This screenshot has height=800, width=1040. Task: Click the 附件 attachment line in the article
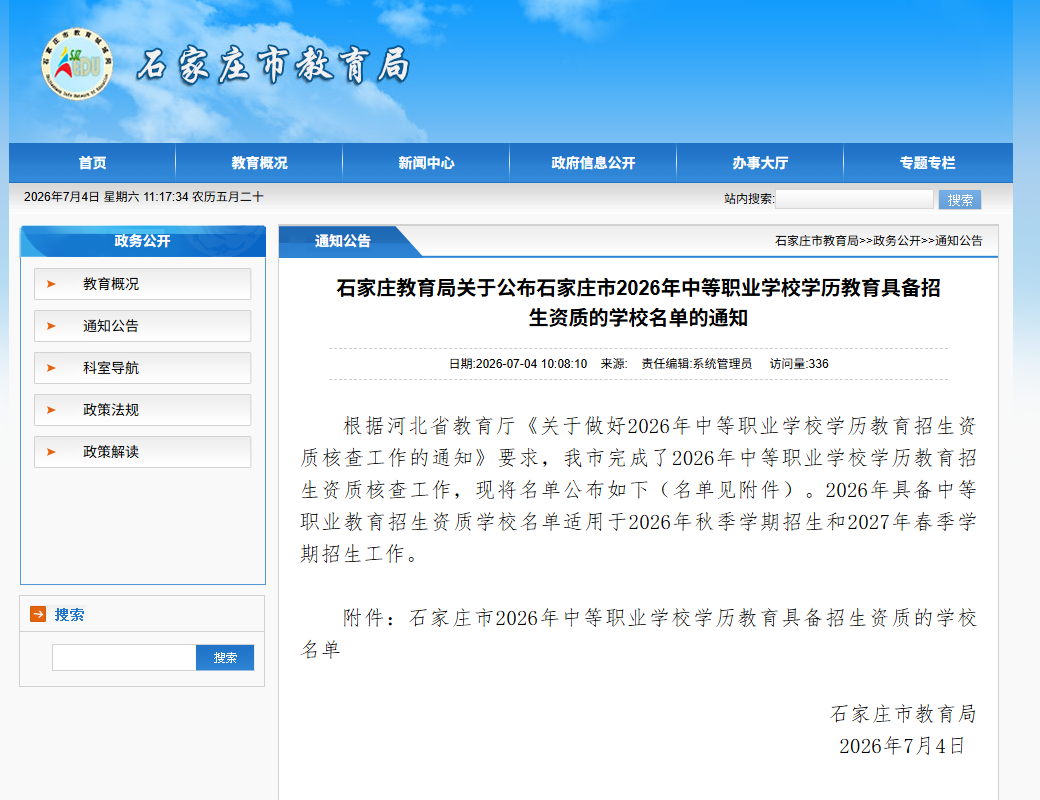pos(638,633)
